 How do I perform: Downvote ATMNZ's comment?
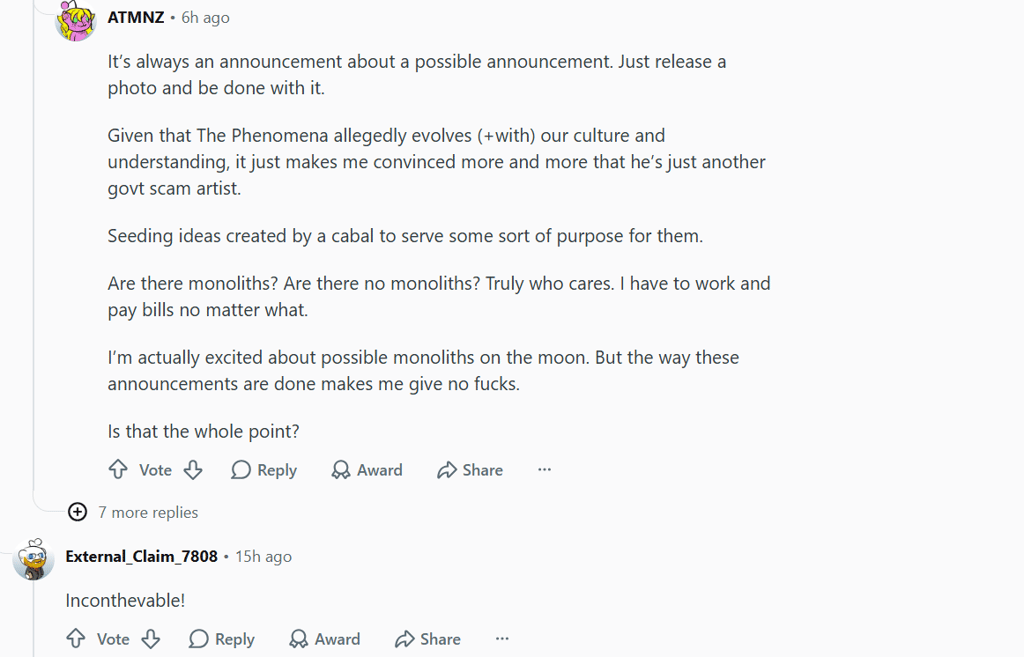(x=193, y=470)
